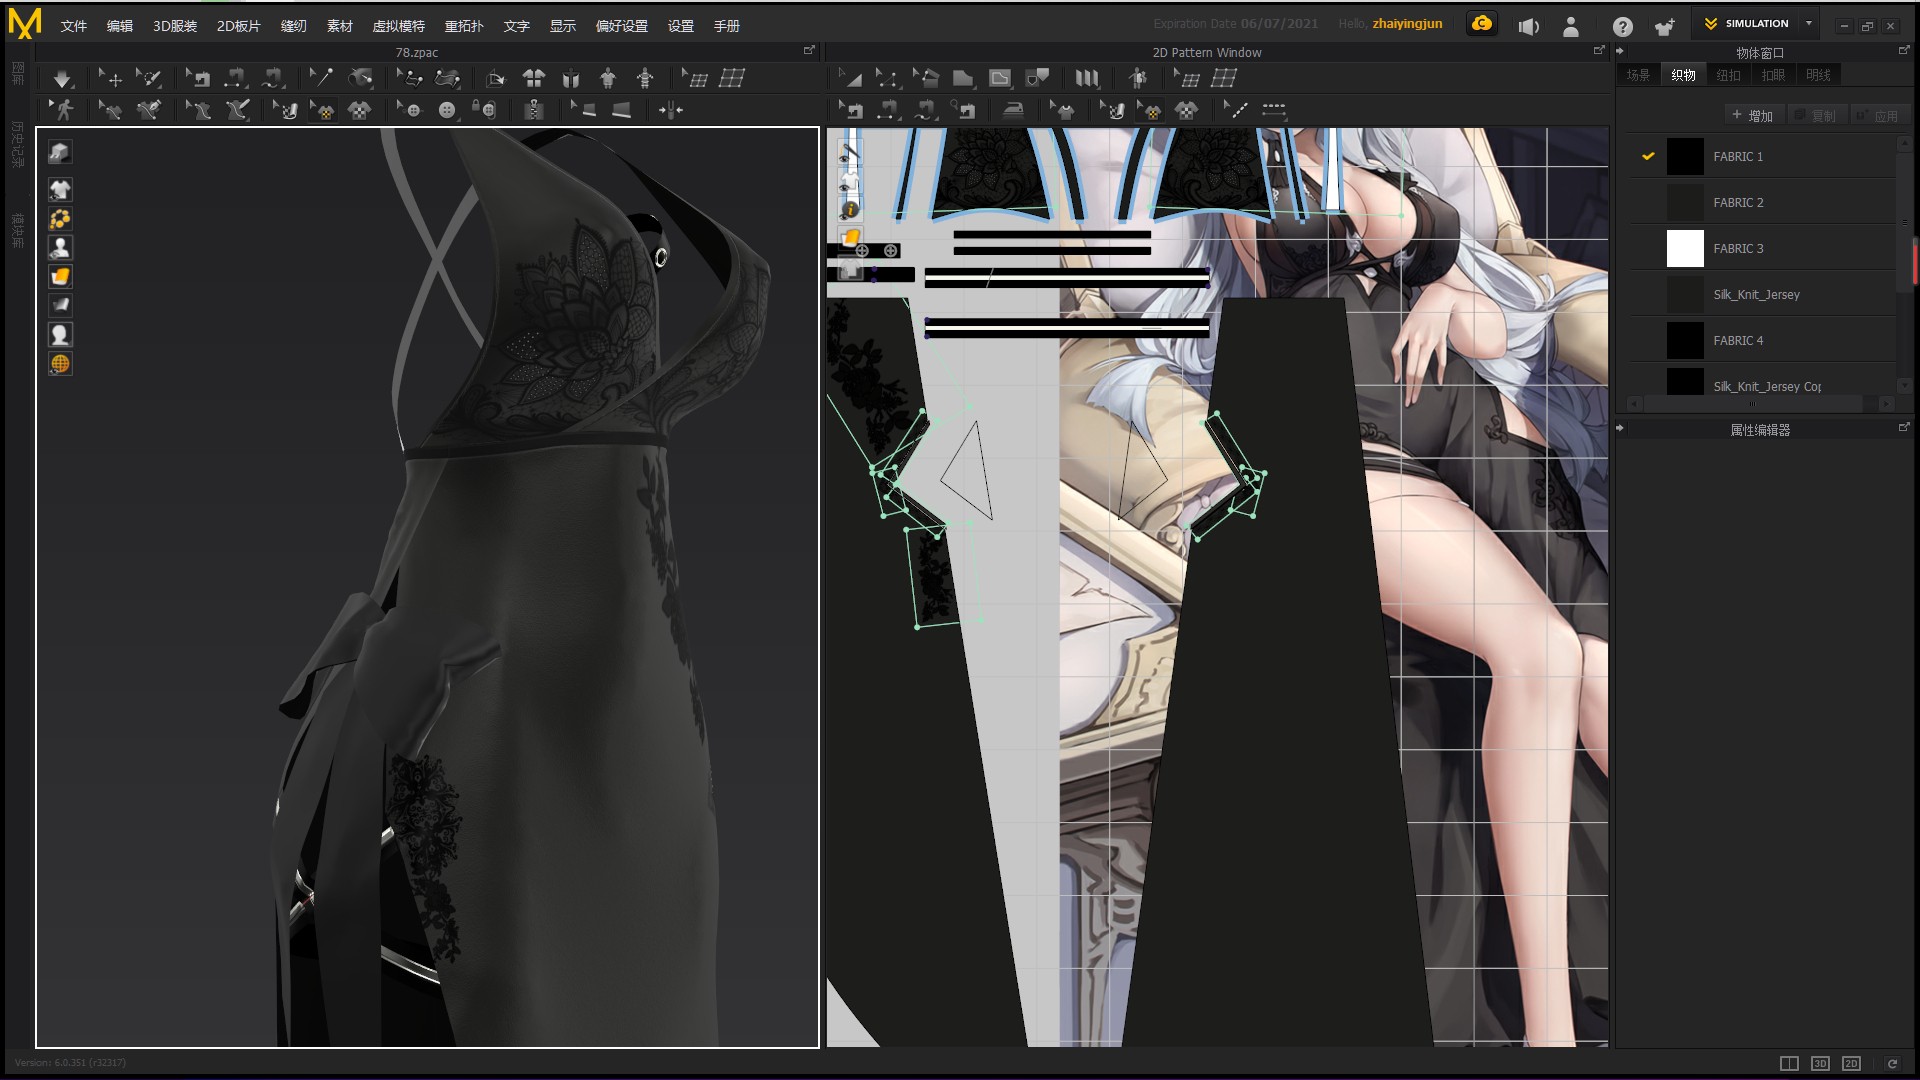The height and width of the screenshot is (1080, 1920).
Task: Click the Simulate down-arrow icon
Action: tap(62, 78)
